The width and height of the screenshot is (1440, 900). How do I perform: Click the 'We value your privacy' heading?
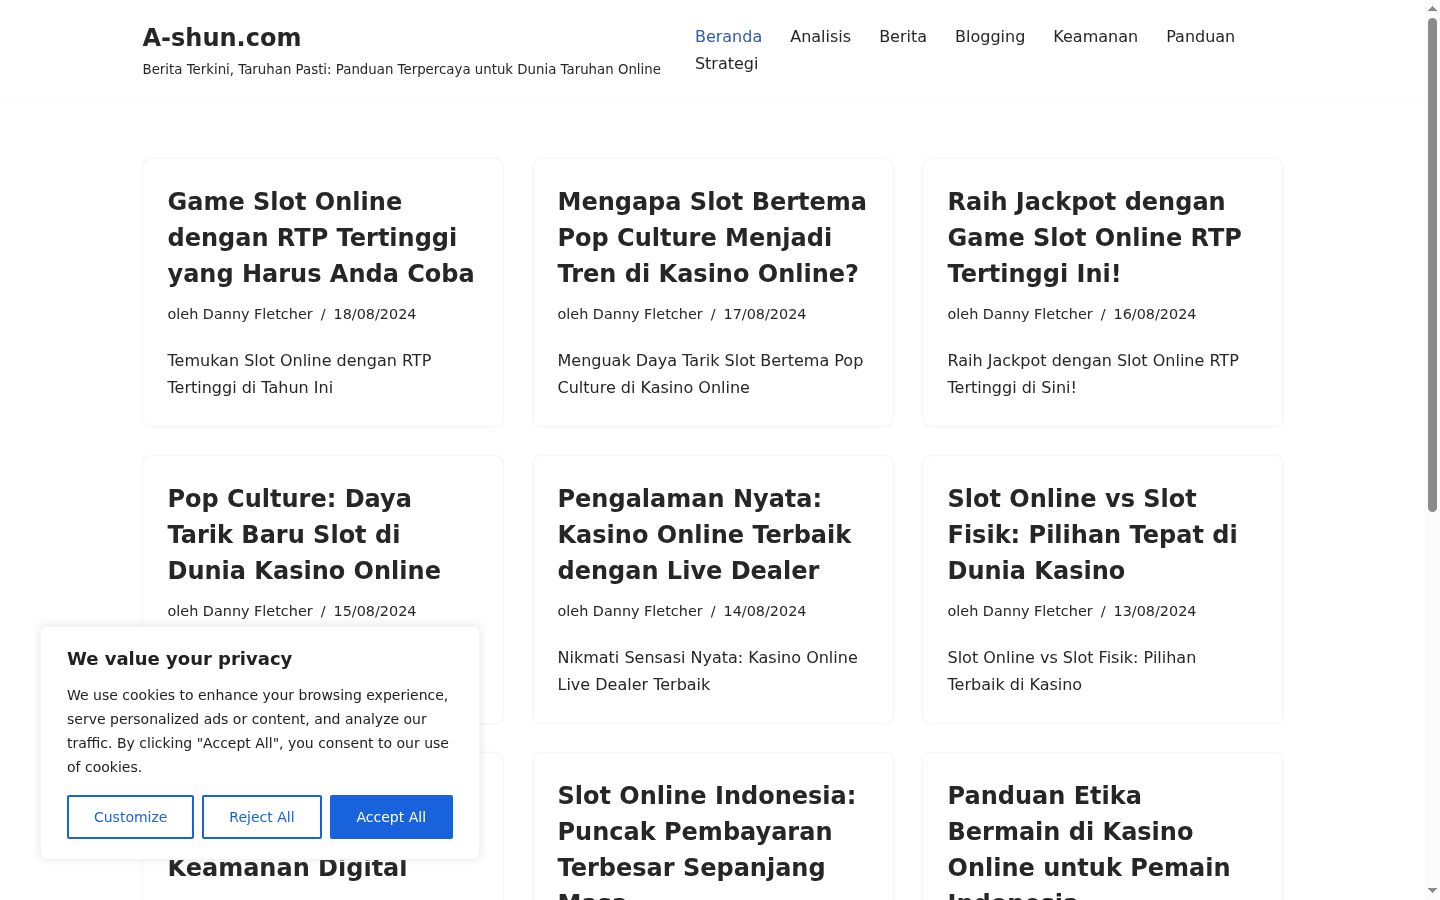180,659
